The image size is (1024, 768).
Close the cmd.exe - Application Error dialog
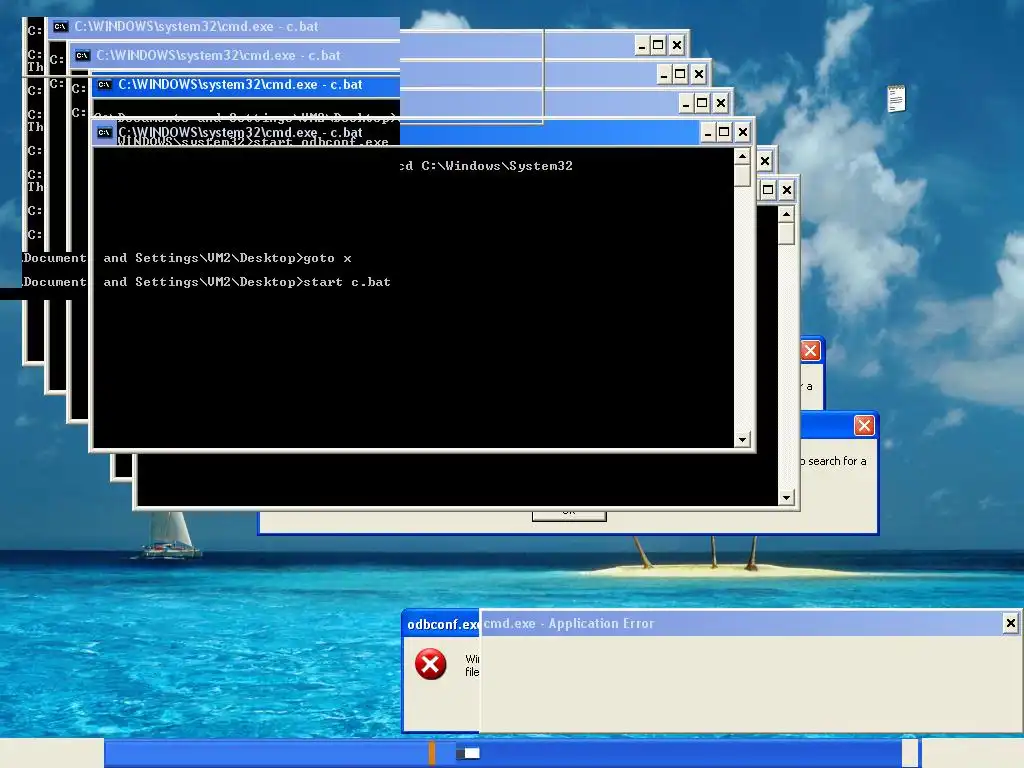coord(1010,623)
